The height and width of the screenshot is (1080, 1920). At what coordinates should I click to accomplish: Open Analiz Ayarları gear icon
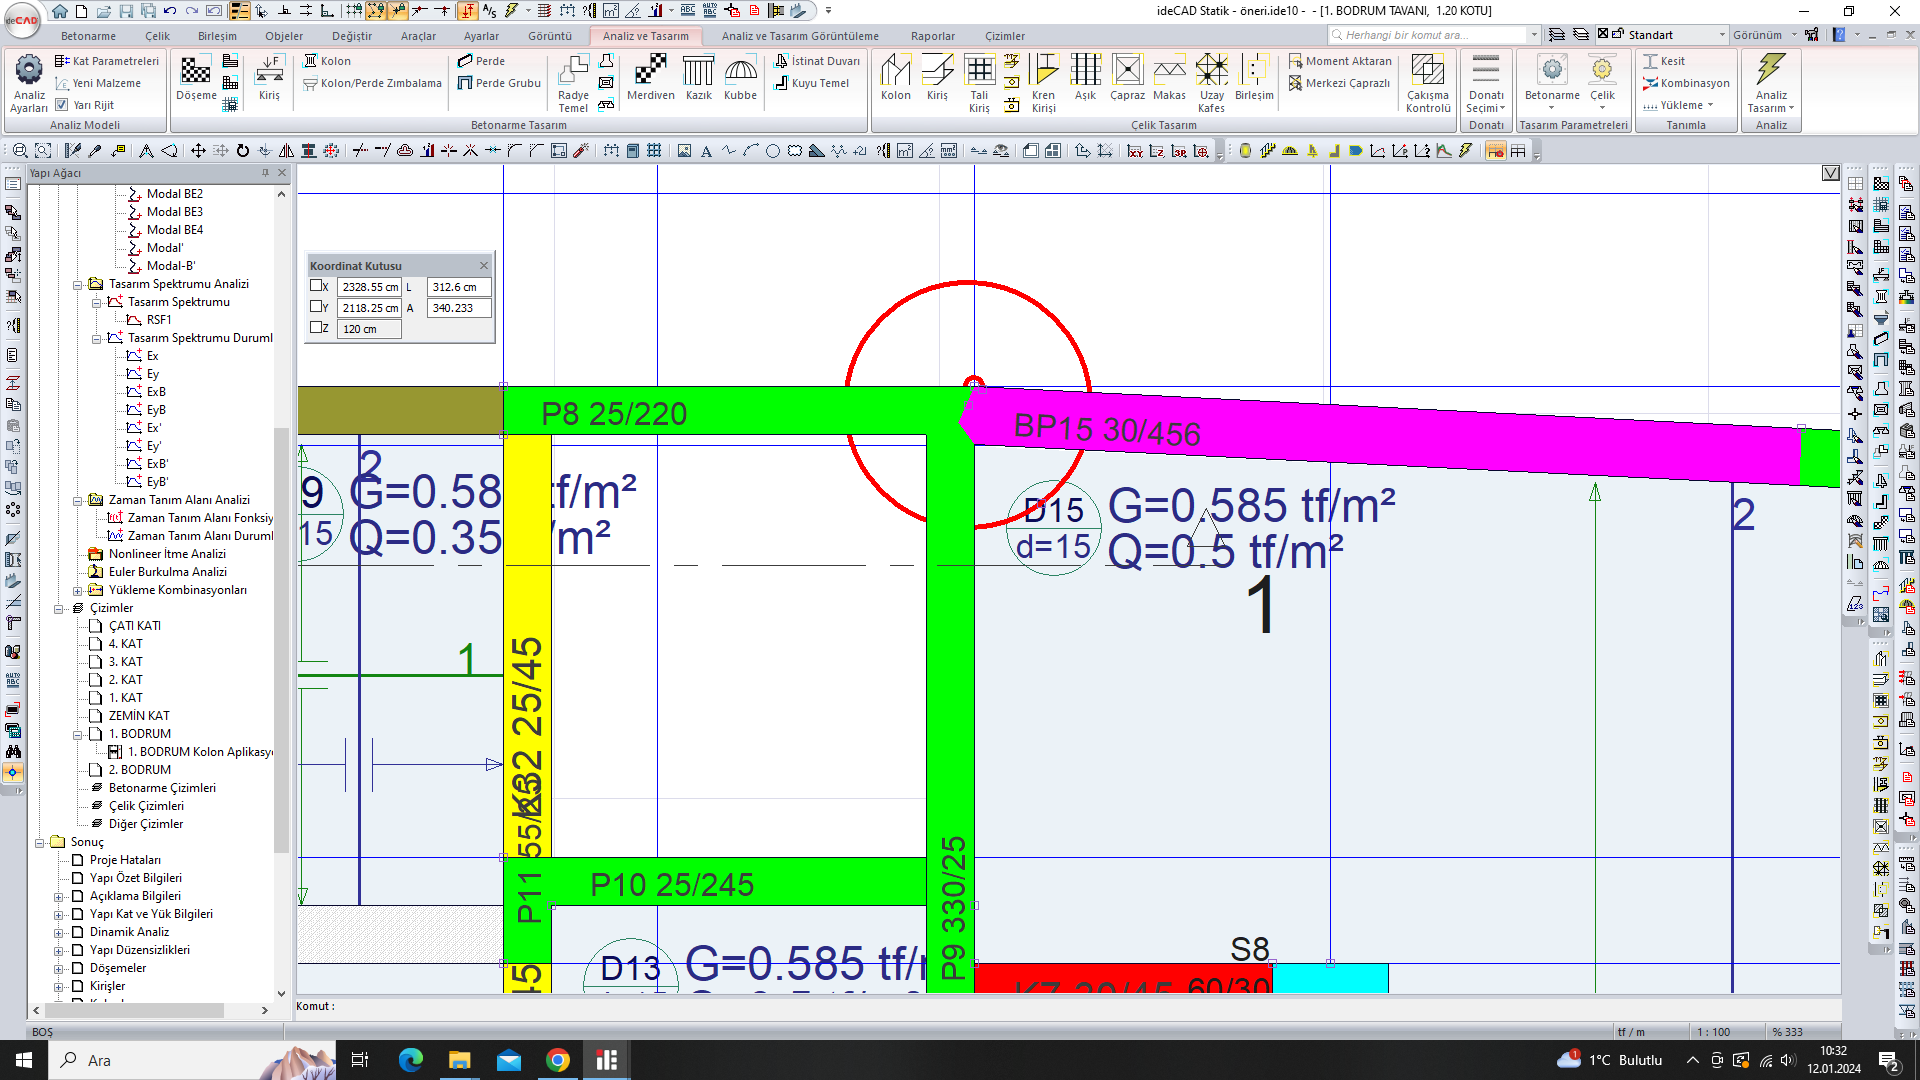point(29,70)
